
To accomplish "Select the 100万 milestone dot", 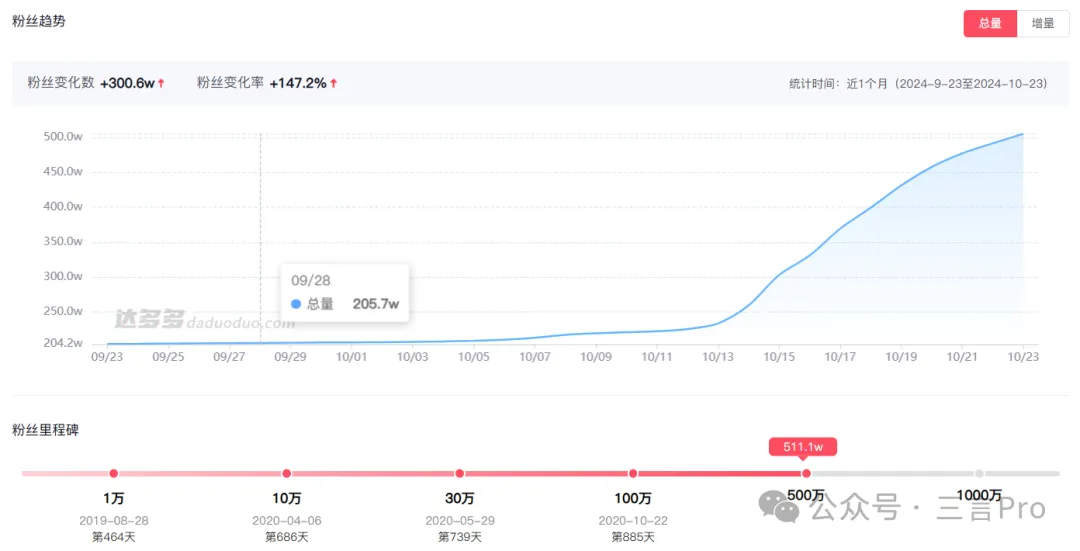I will click(633, 473).
